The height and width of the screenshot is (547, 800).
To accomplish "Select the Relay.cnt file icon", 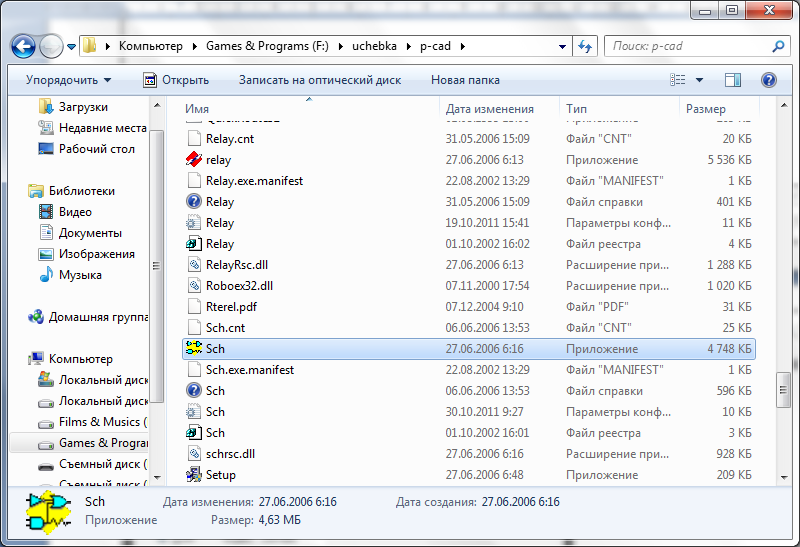I will tap(194, 139).
